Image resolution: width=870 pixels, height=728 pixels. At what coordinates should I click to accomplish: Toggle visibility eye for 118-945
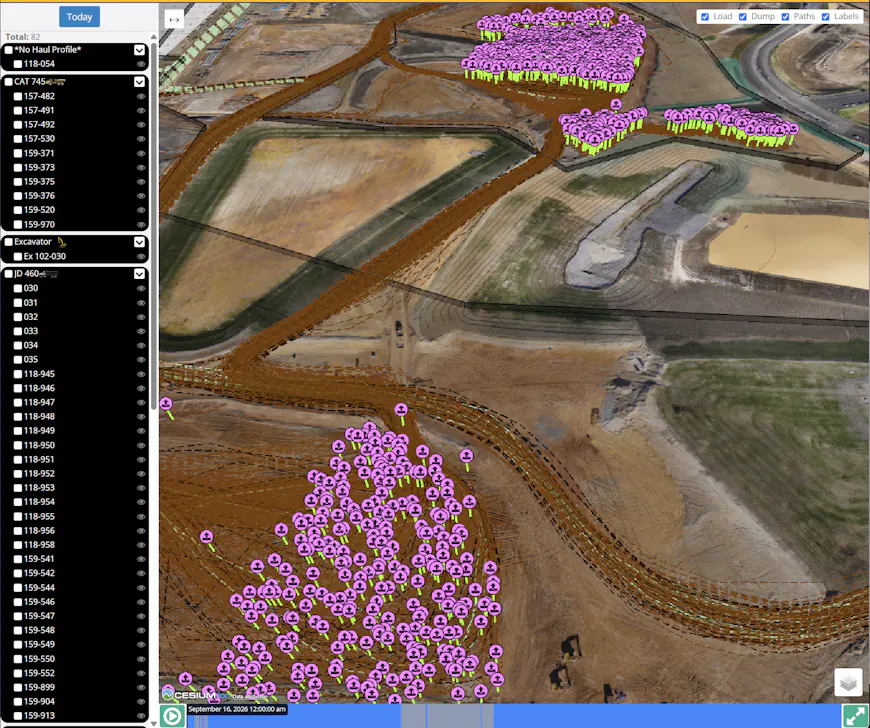click(x=141, y=374)
